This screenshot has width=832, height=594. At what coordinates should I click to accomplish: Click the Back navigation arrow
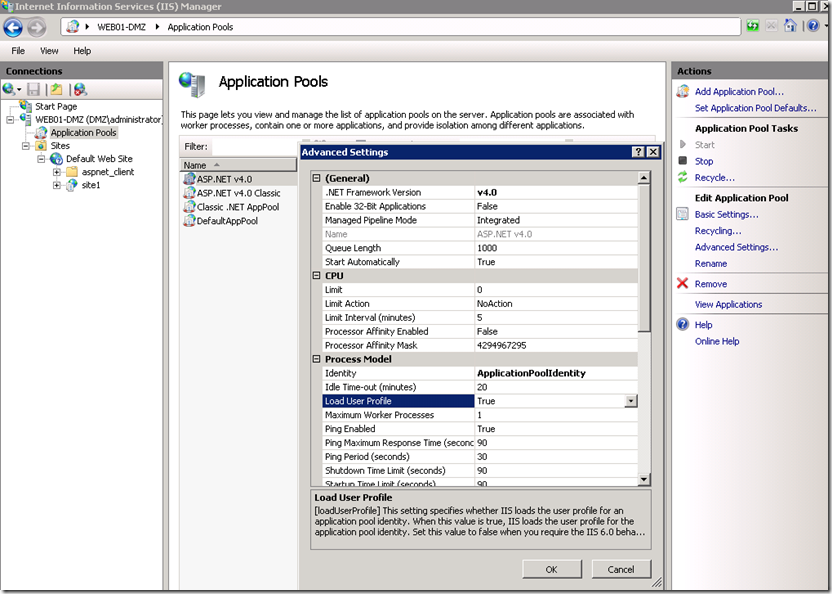(13, 28)
